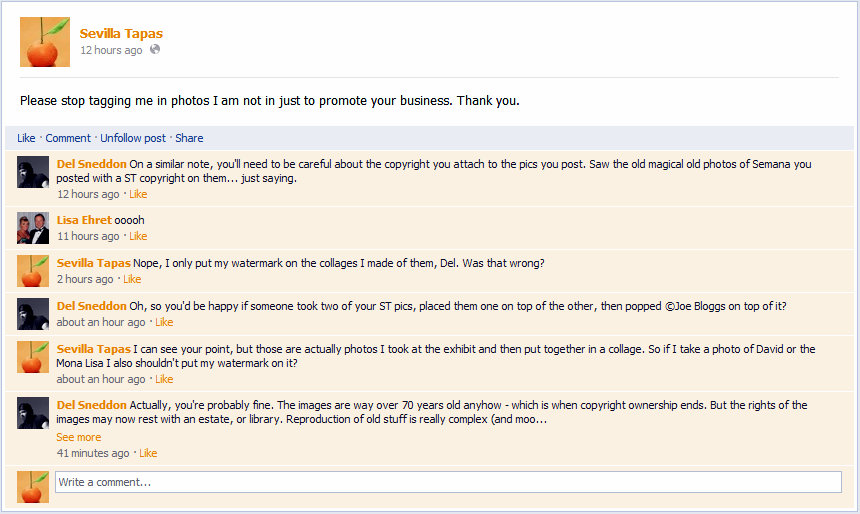Open Sevilla Tapas post profile picture
860x514 pixels.
45,43
